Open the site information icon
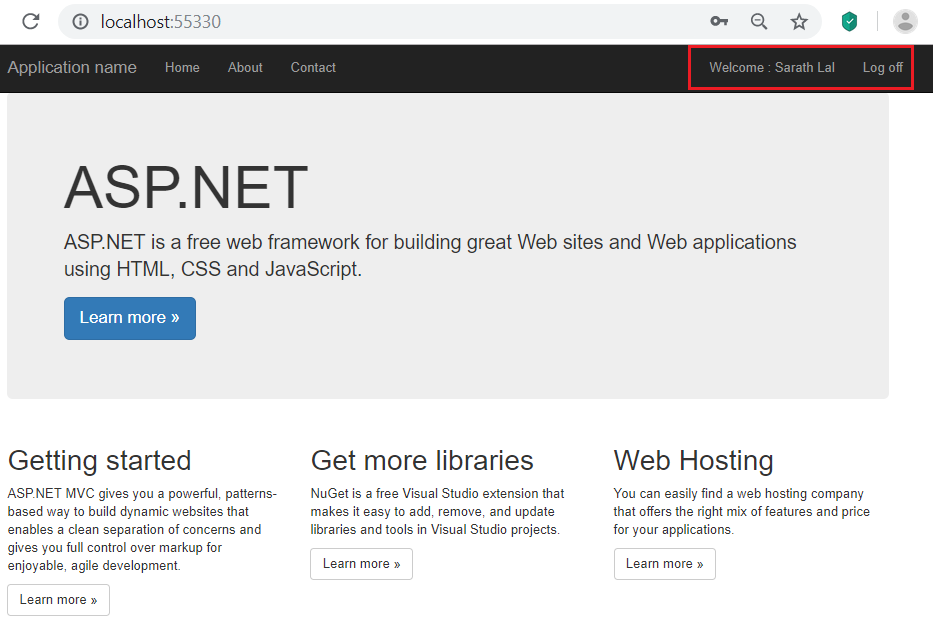 81,21
